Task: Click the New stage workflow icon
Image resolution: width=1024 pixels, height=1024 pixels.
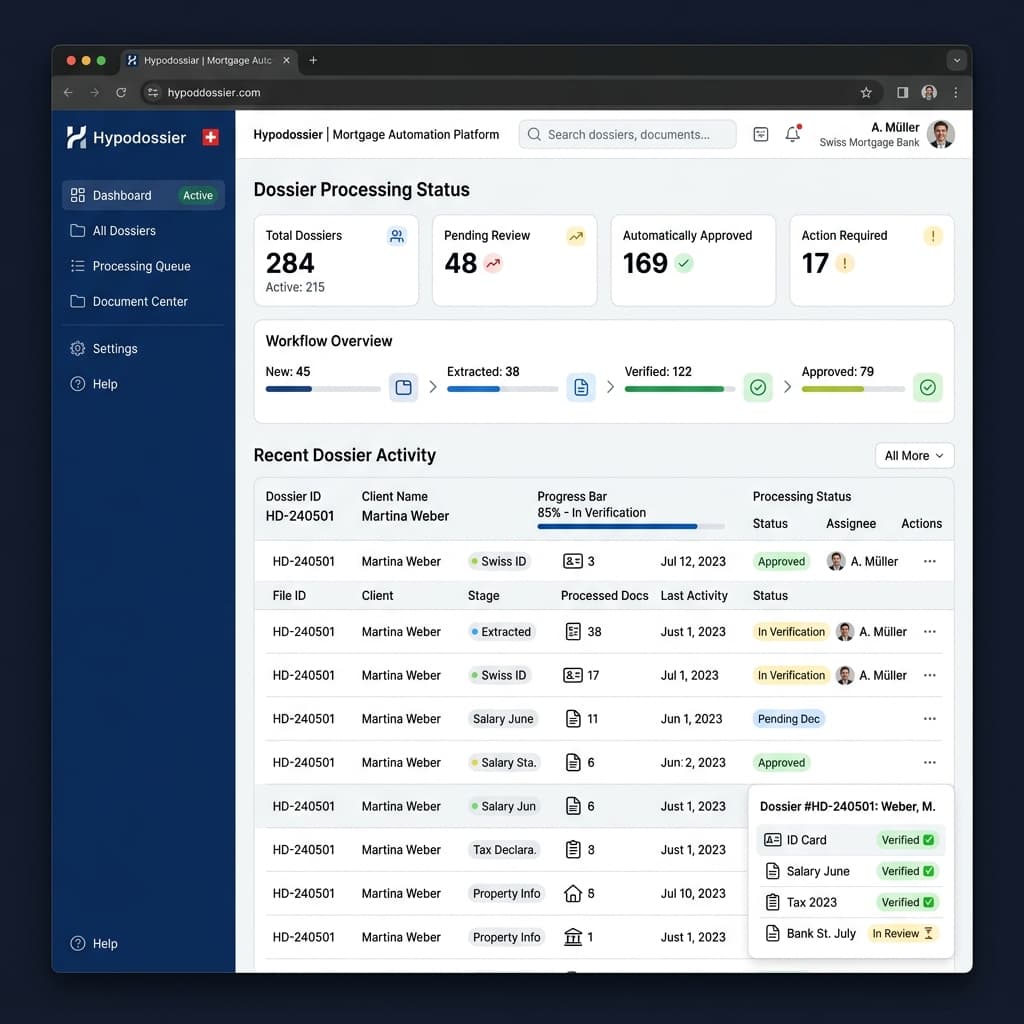Action: 403,388
